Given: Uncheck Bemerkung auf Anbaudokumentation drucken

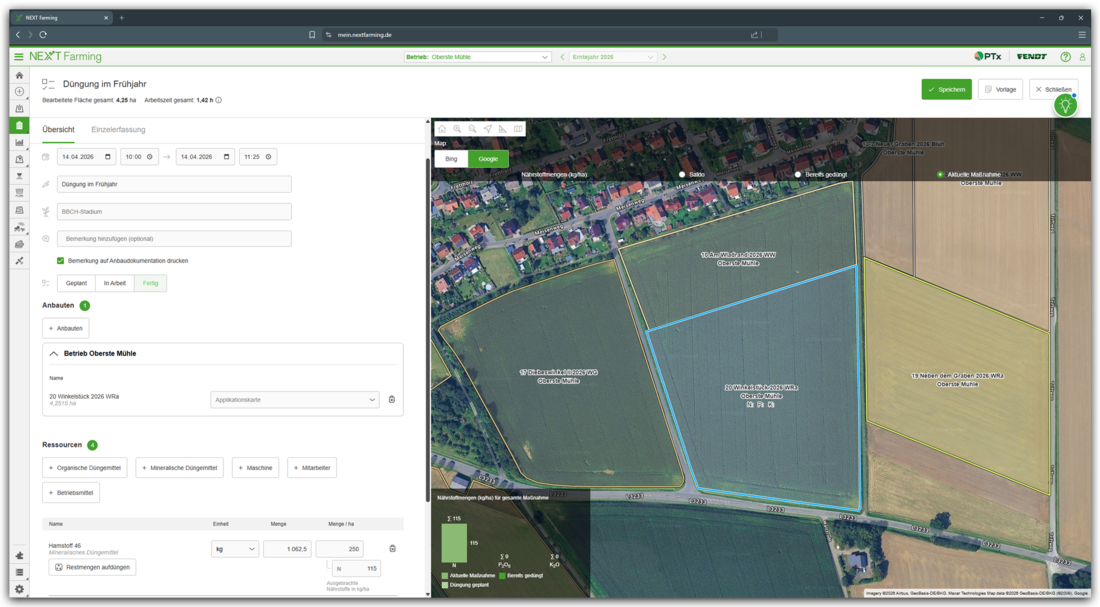Looking at the screenshot, I should (61, 261).
